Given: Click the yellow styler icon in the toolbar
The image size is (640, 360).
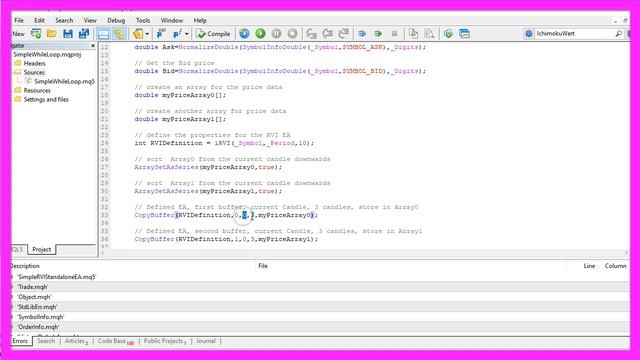Looking at the screenshot, I should pyautogui.click(x=138, y=34).
